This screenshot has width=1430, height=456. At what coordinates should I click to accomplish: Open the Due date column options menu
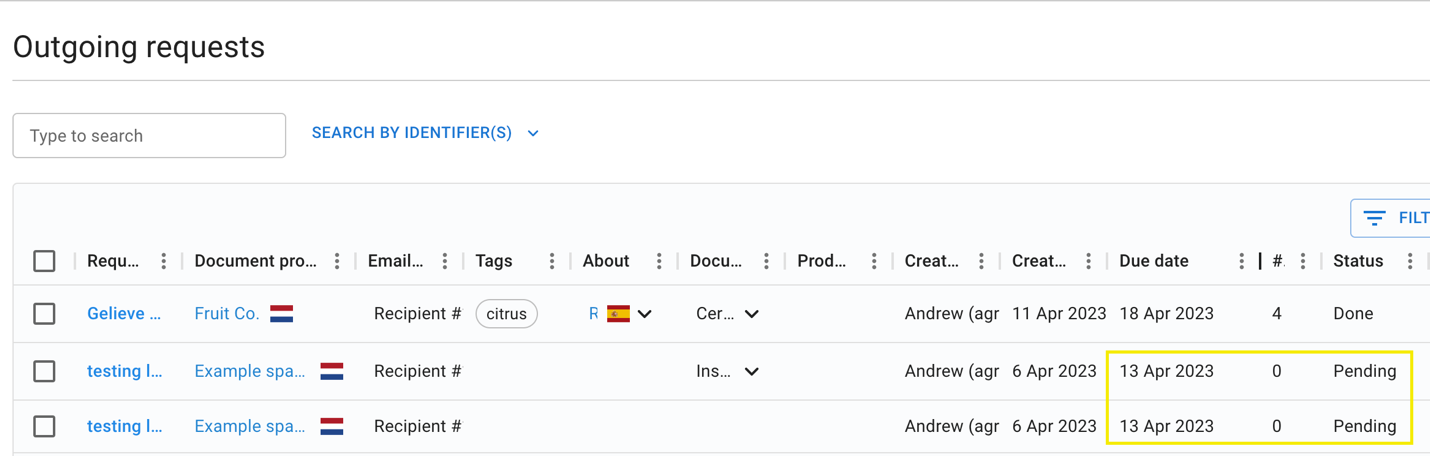point(1242,261)
